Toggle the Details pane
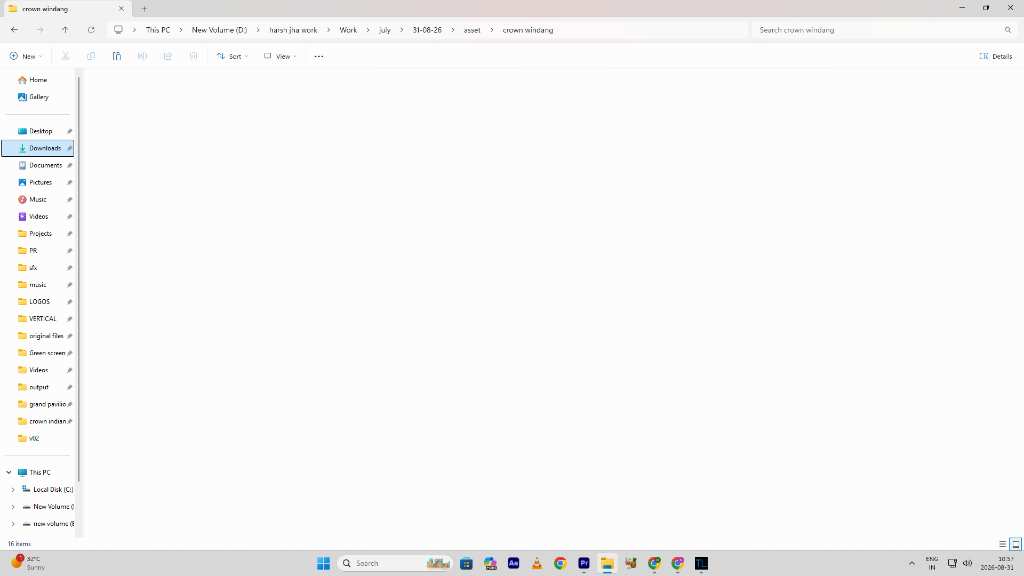Screen dimensions: 1024x576 (x=996, y=56)
